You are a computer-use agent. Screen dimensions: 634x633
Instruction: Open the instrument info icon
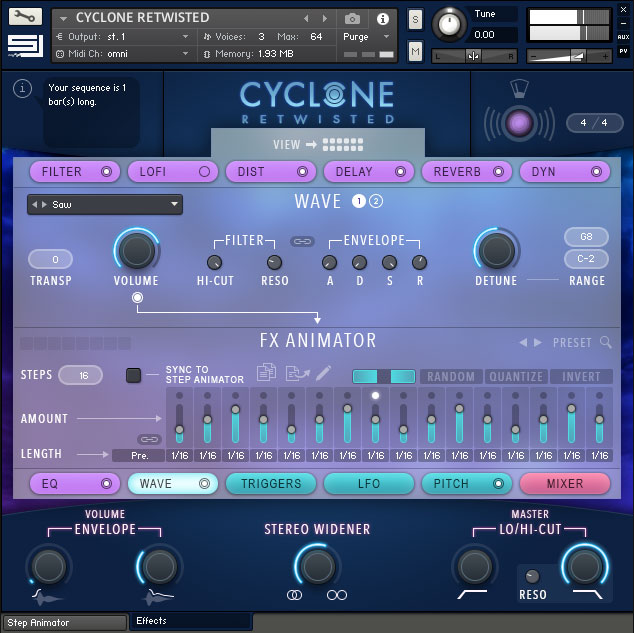pyautogui.click(x=382, y=18)
